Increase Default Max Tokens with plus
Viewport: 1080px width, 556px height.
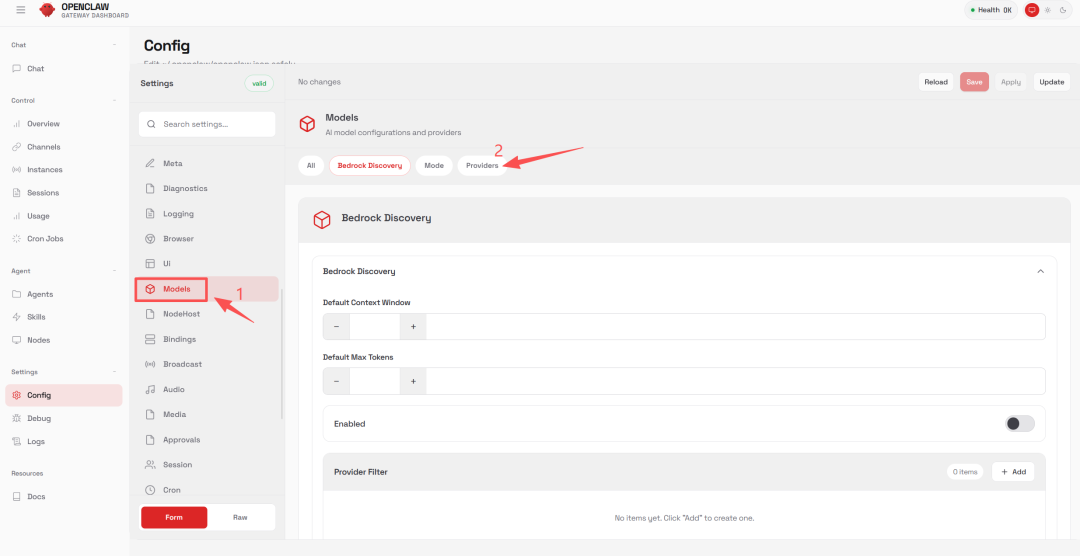pyautogui.click(x=413, y=381)
